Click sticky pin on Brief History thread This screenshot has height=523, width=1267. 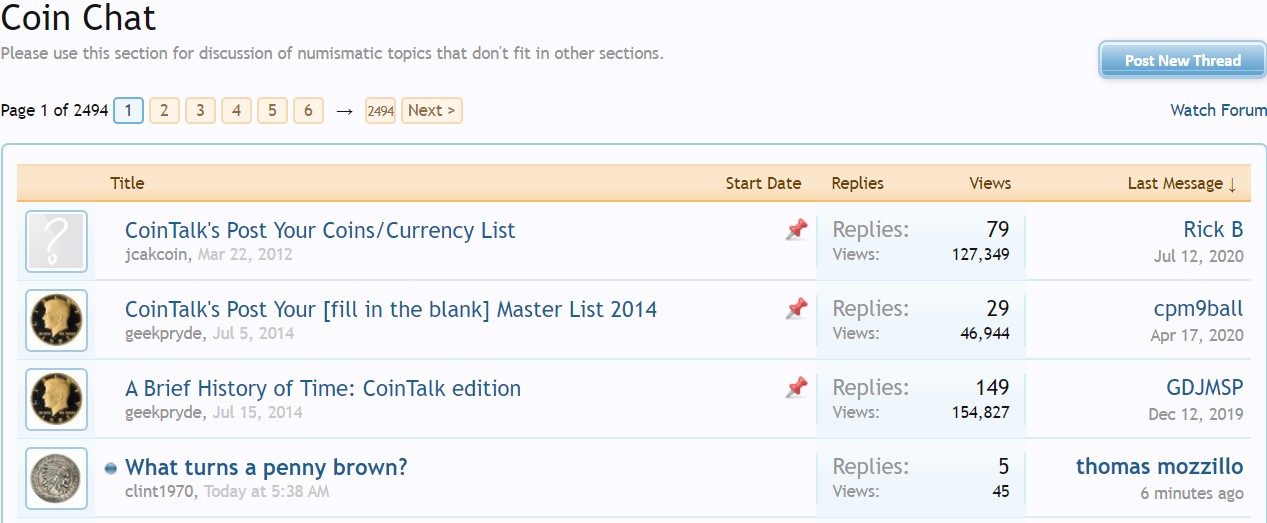coord(796,387)
